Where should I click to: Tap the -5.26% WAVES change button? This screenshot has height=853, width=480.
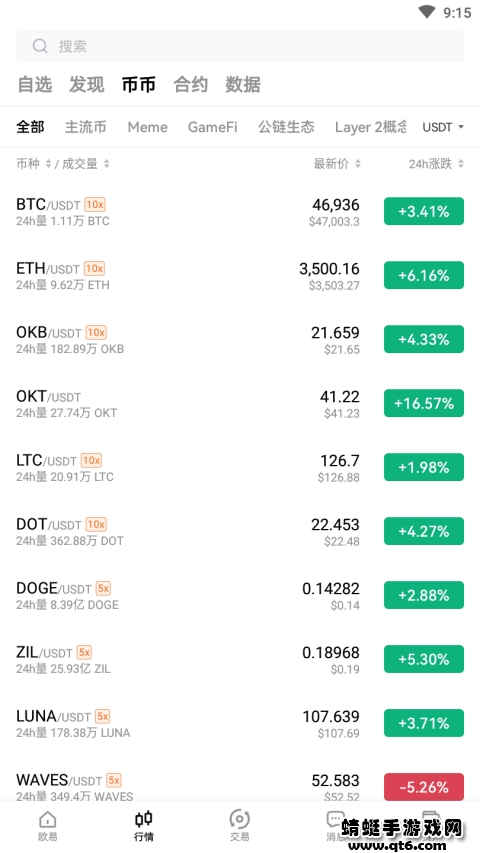[x=424, y=787]
